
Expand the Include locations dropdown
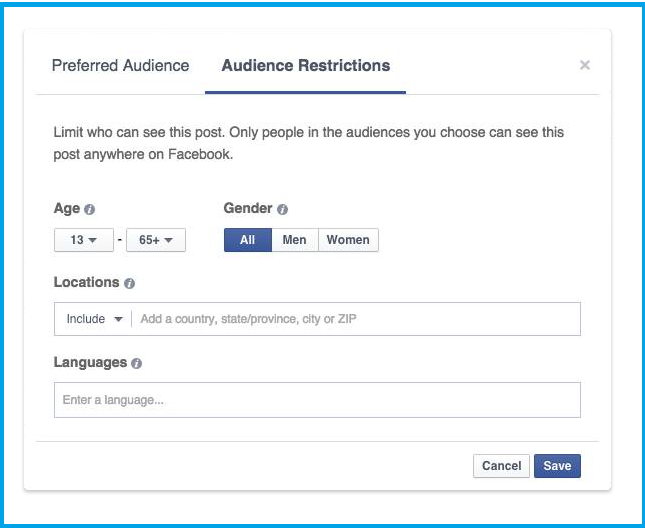tap(94, 319)
